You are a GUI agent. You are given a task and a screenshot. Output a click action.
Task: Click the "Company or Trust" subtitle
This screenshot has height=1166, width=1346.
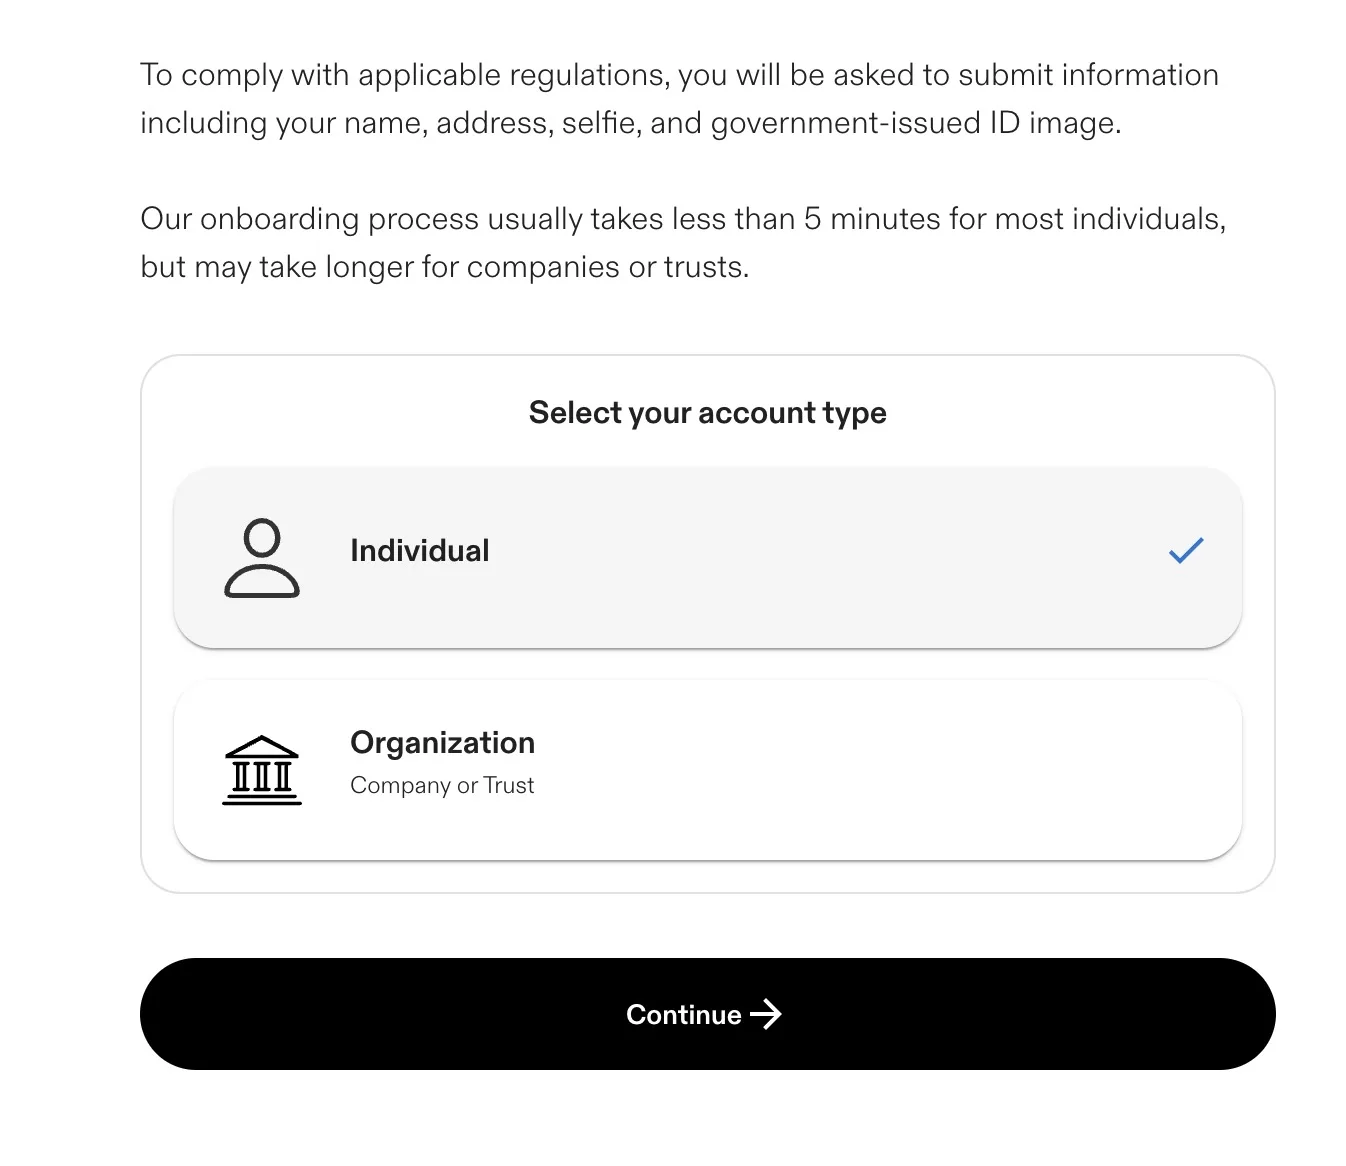(x=442, y=786)
